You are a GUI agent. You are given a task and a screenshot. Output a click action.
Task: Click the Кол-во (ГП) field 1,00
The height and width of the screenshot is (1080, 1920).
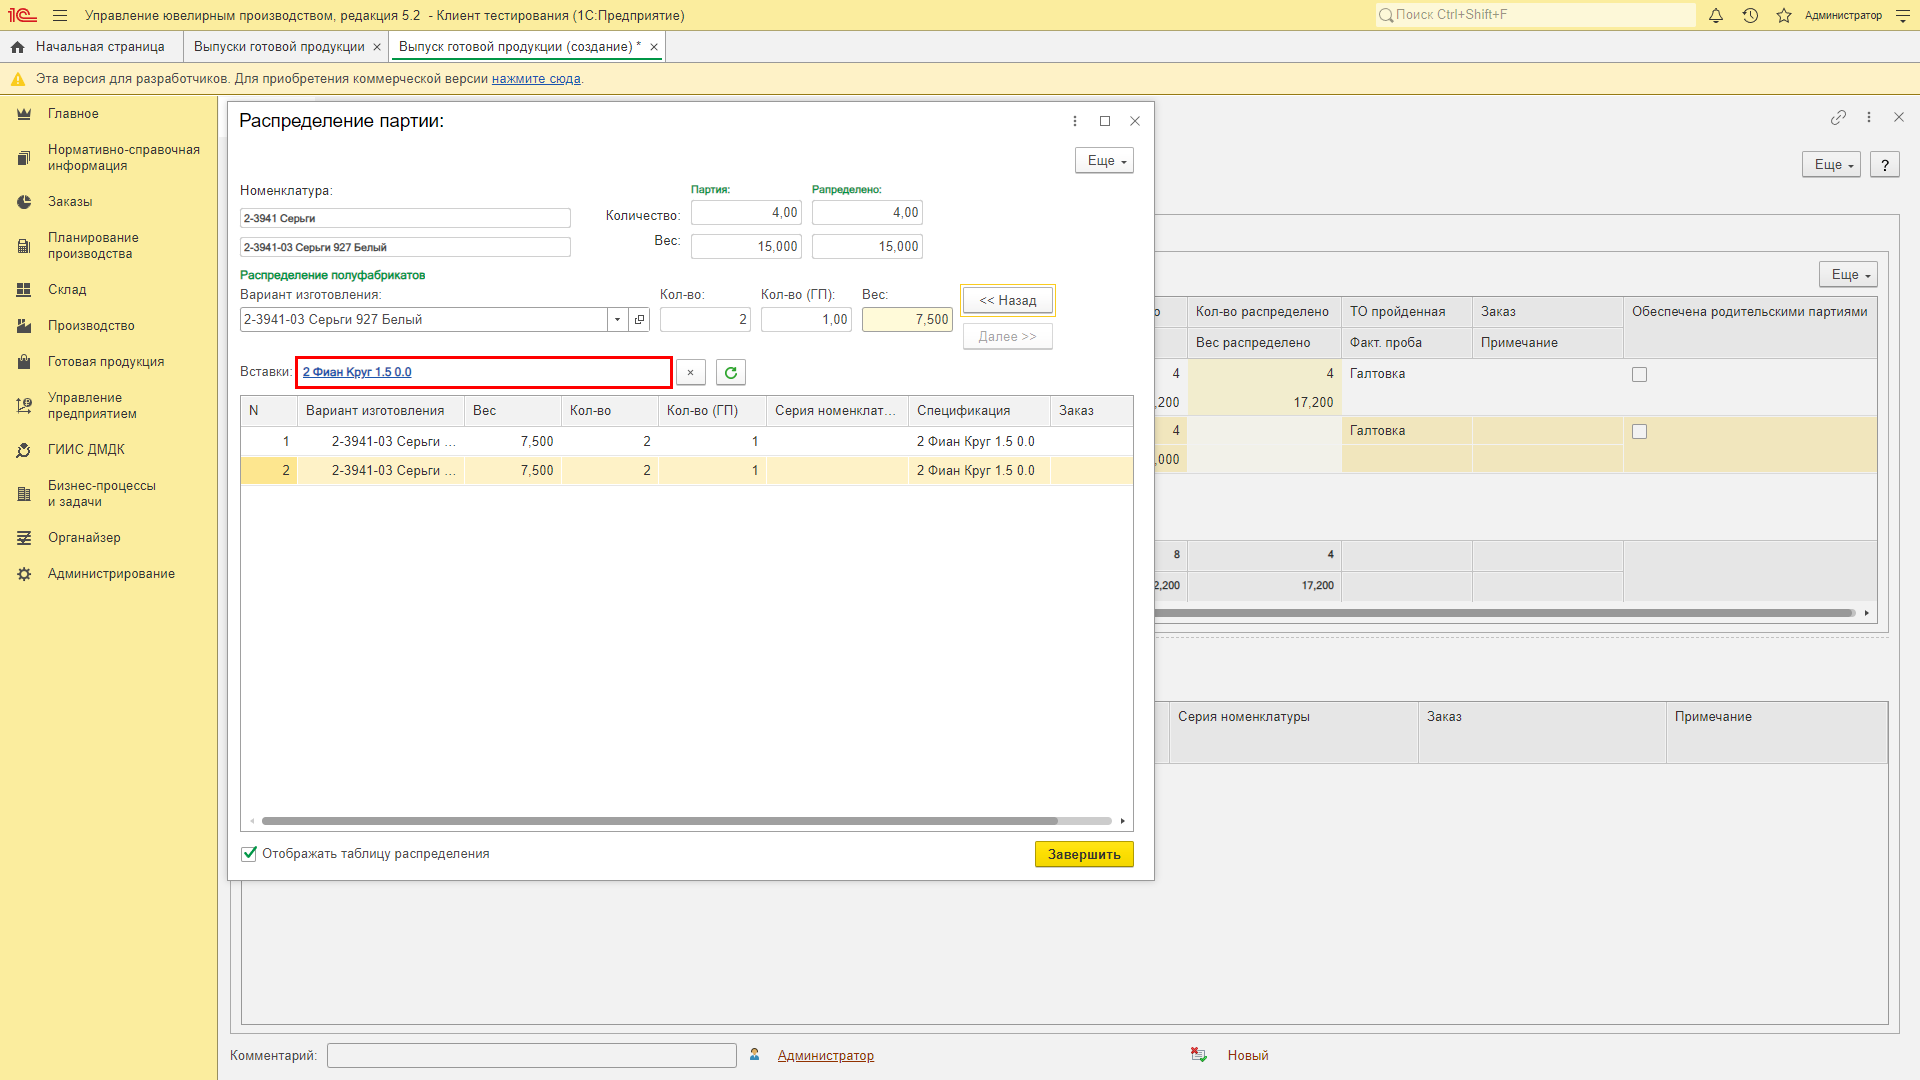pos(806,320)
